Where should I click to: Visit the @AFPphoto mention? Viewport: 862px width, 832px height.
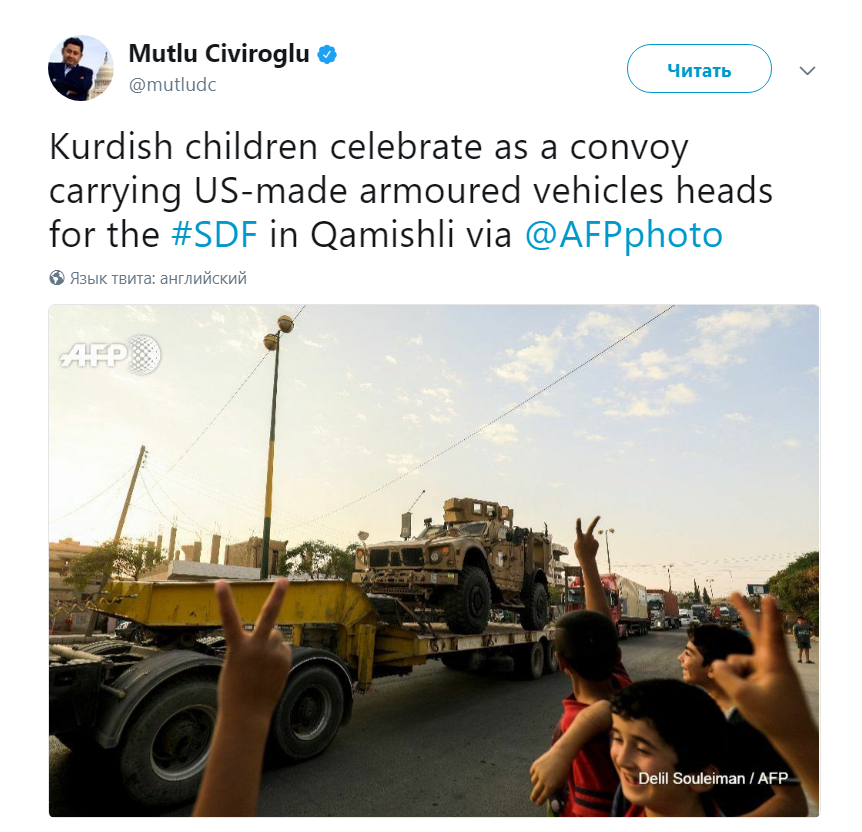click(x=623, y=235)
